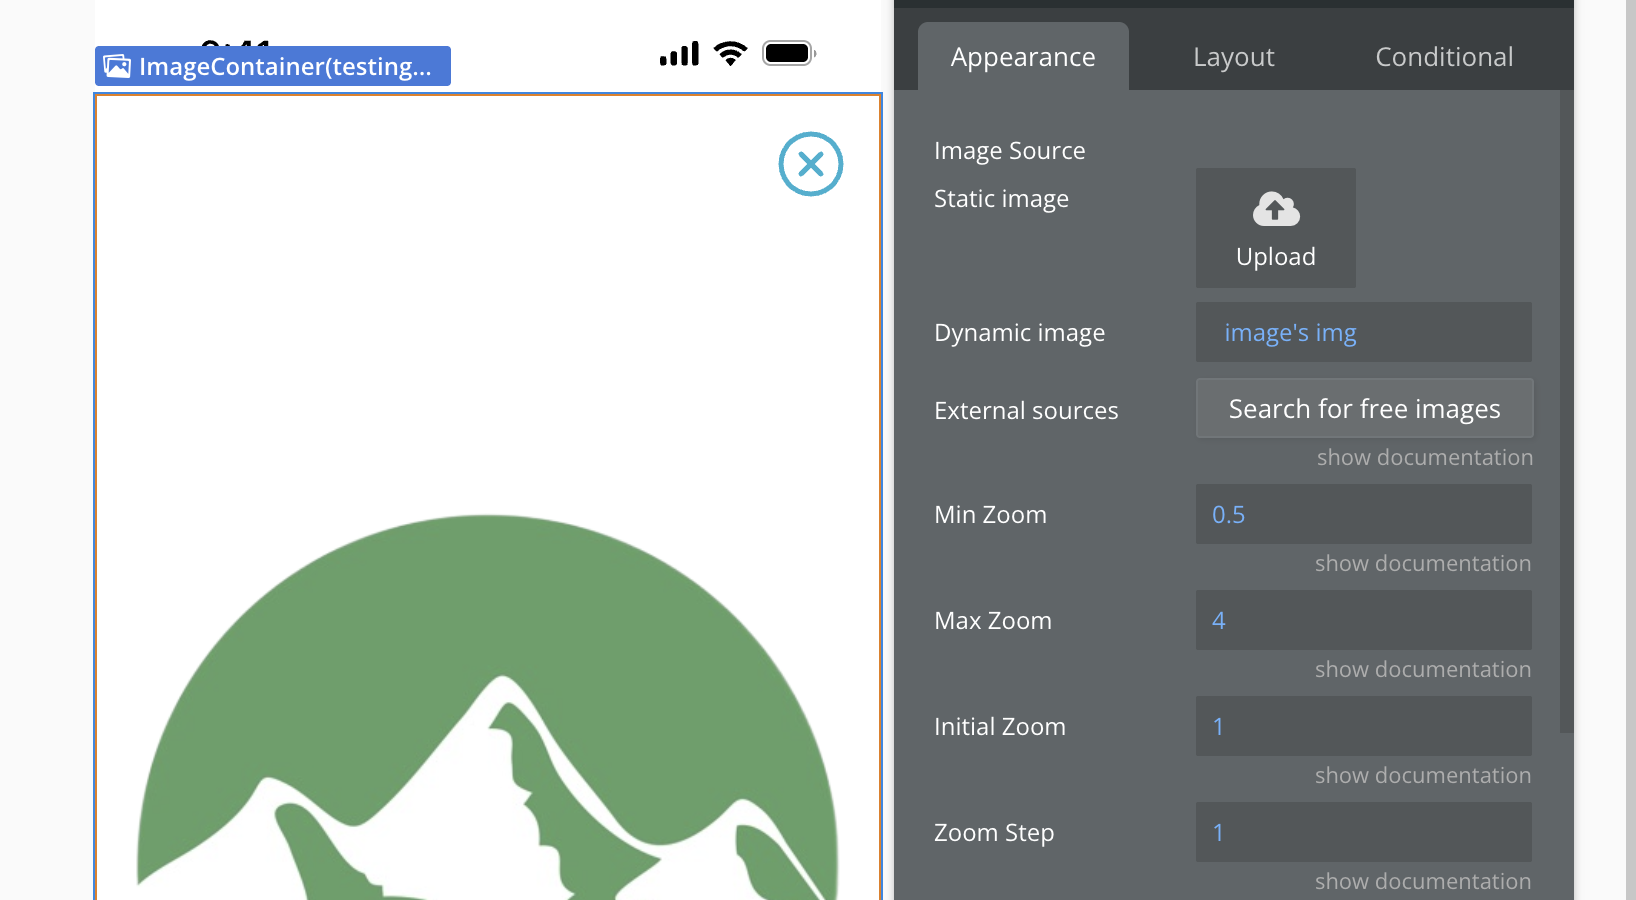The width and height of the screenshot is (1636, 900).
Task: Open show documentation link under Min Zoom
Action: click(1422, 563)
